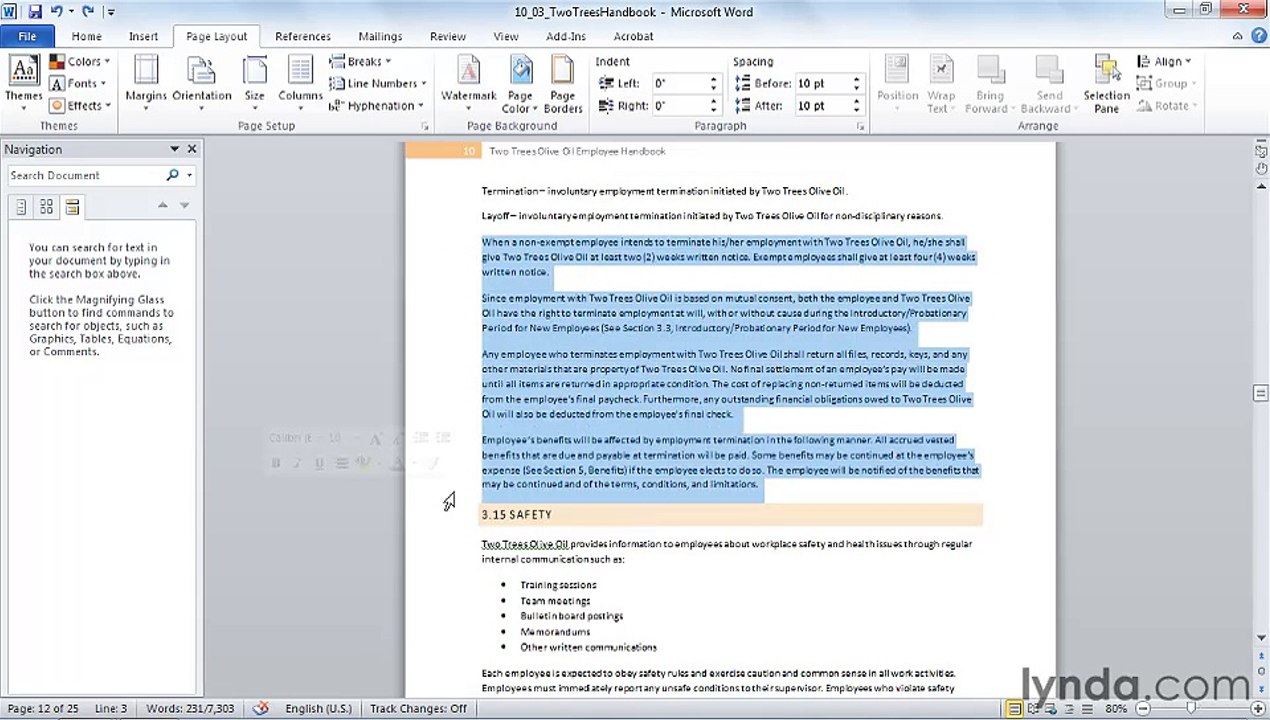The image size is (1270, 720).
Task: Click the zoom slider handle
Action: pyautogui.click(x=1190, y=709)
